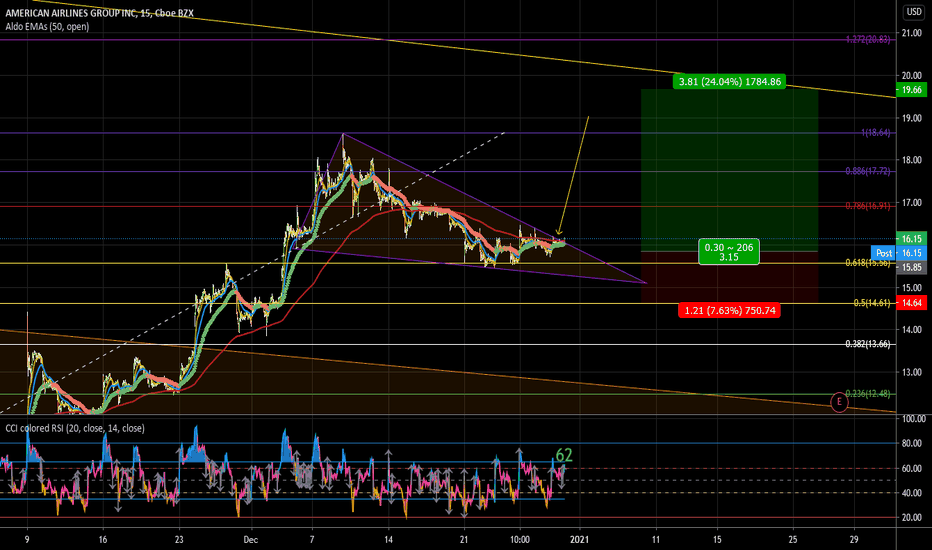Click the 1.272(20.83) Fibonacci level label
This screenshot has width=932, height=550.
(868, 40)
